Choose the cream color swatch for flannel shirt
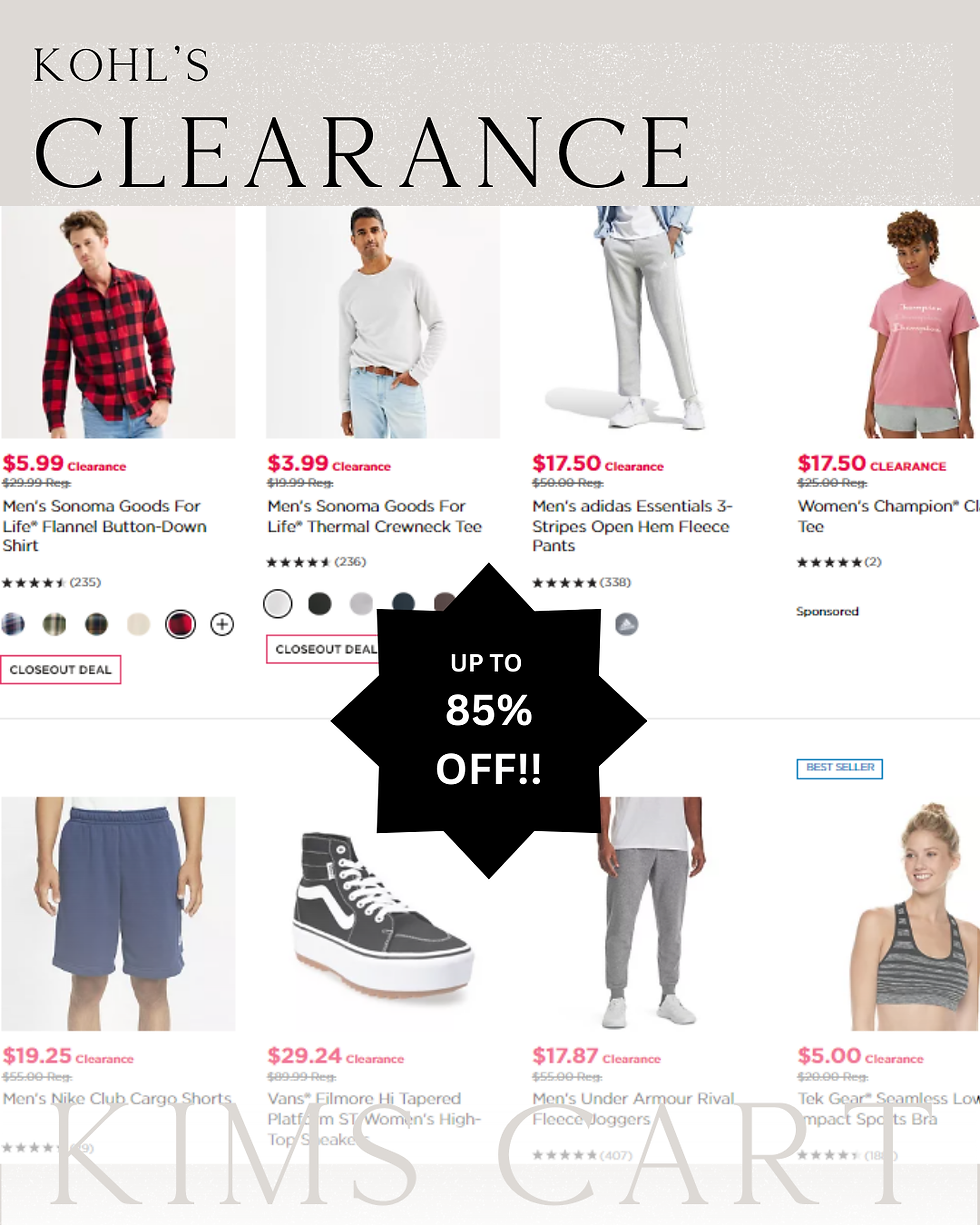The height and width of the screenshot is (1225, 980). pos(138,625)
